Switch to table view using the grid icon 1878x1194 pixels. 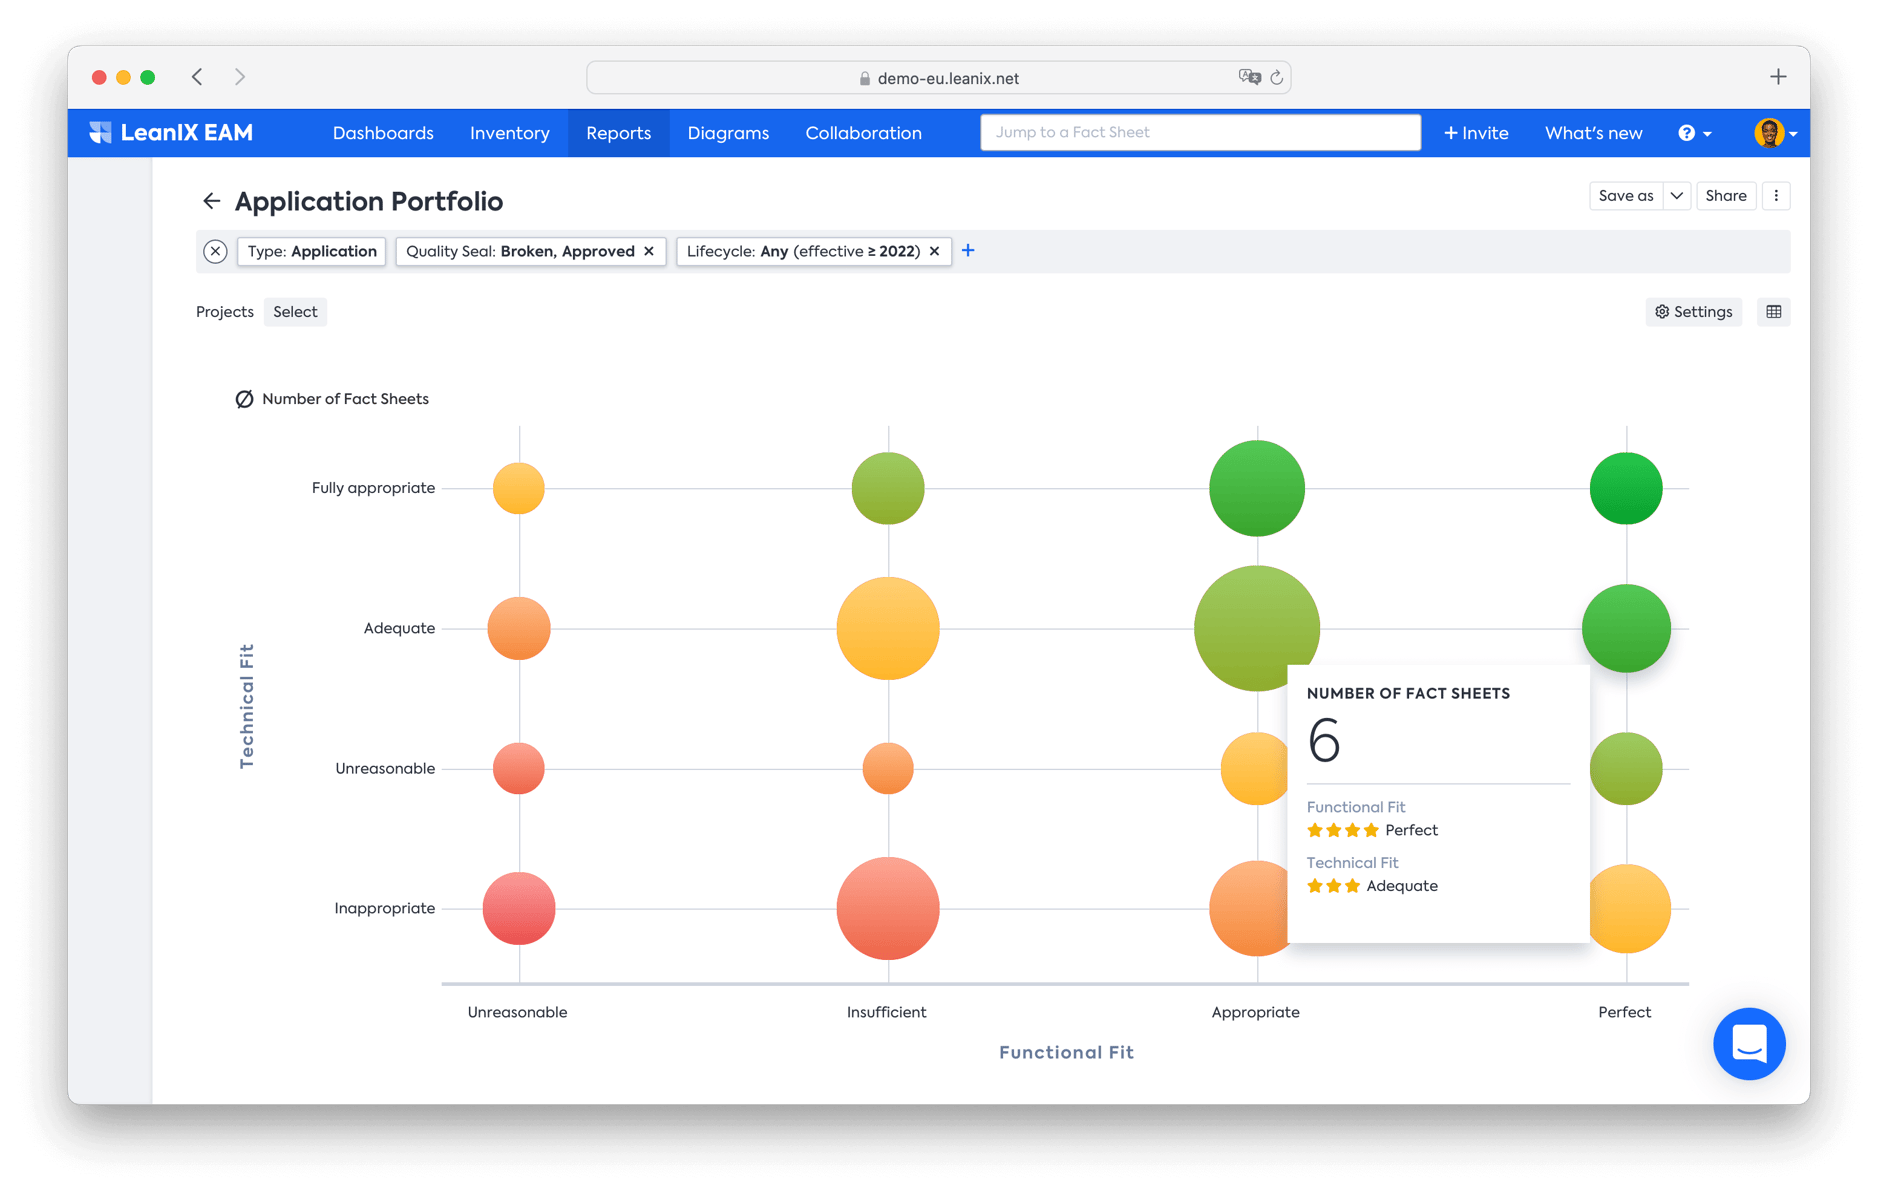[x=1773, y=311]
